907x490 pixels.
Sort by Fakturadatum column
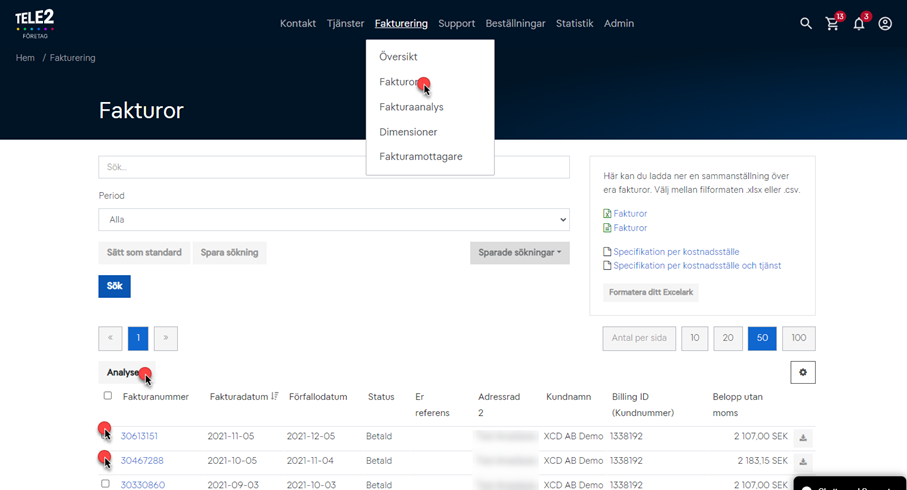(244, 397)
